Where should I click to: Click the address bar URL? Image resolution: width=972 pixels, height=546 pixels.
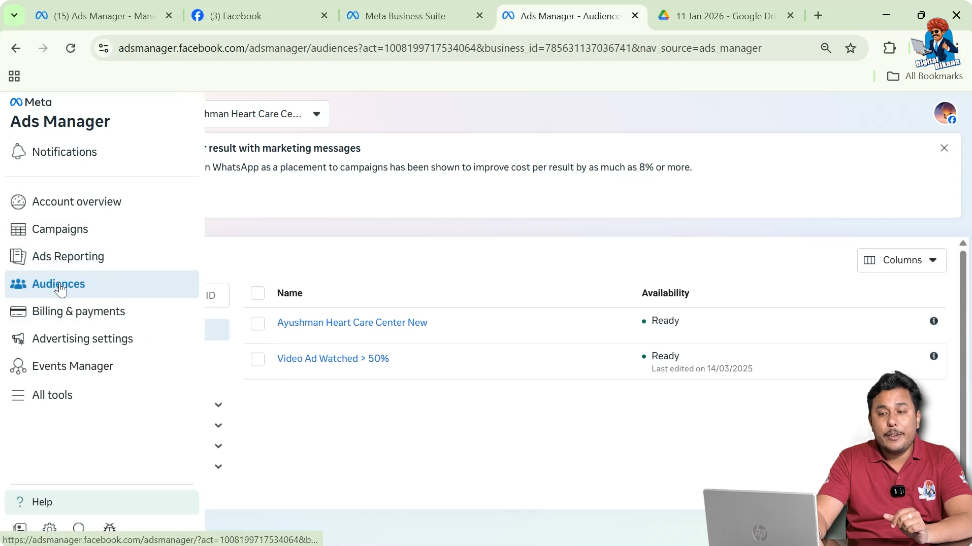click(x=440, y=48)
